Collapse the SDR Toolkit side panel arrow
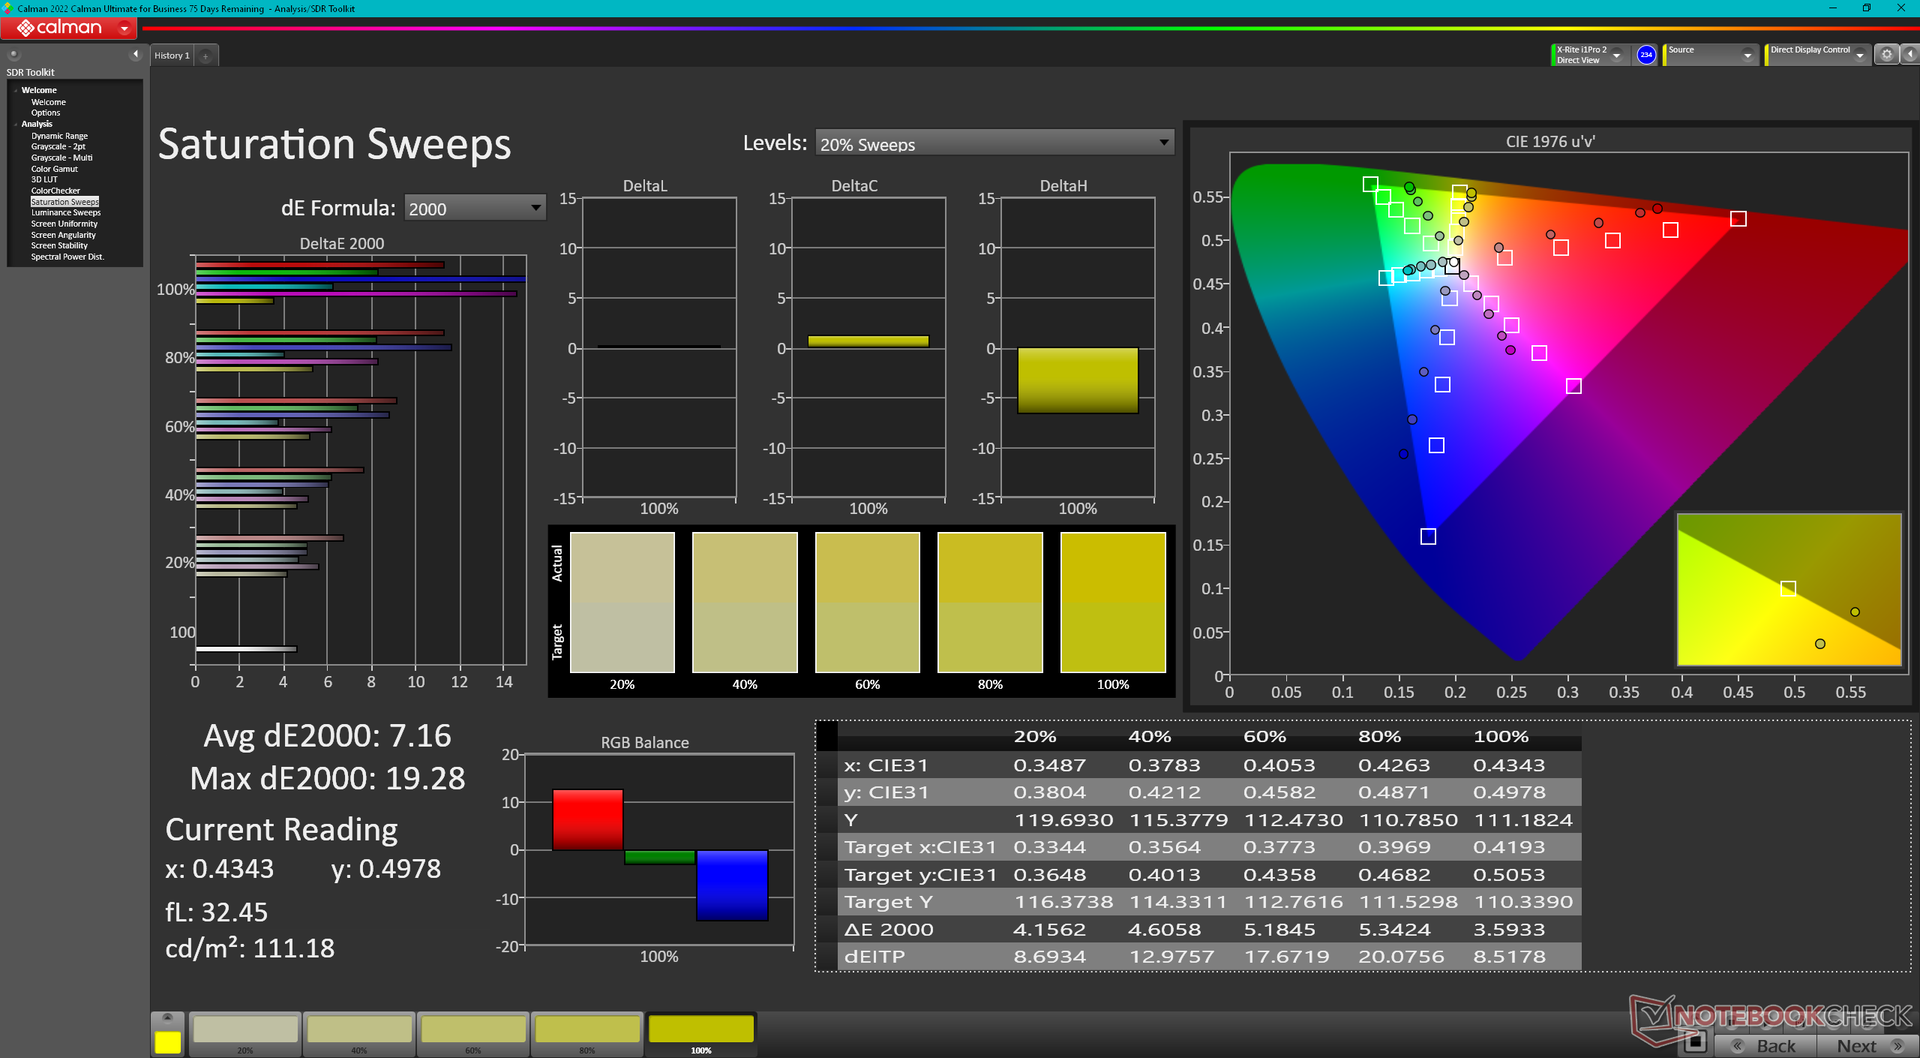 (135, 55)
